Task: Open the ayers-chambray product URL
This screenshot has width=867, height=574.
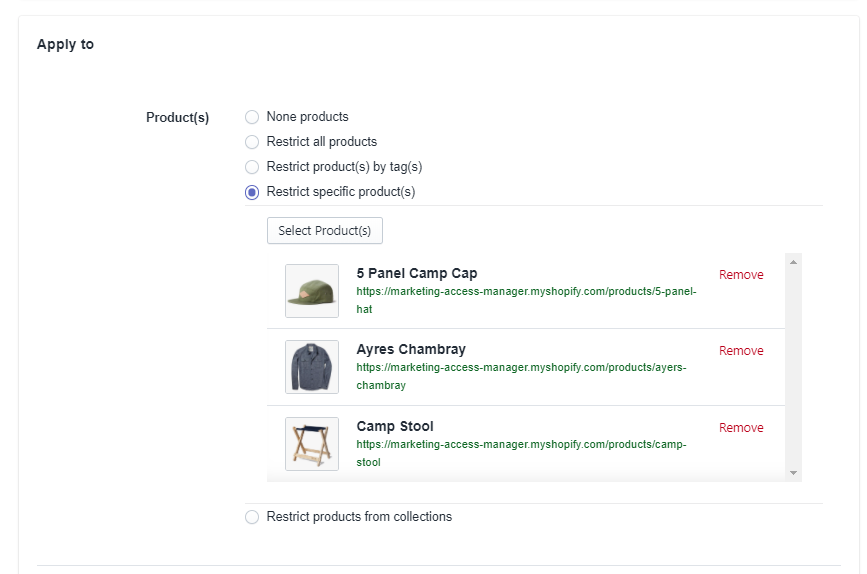Action: coord(521,376)
